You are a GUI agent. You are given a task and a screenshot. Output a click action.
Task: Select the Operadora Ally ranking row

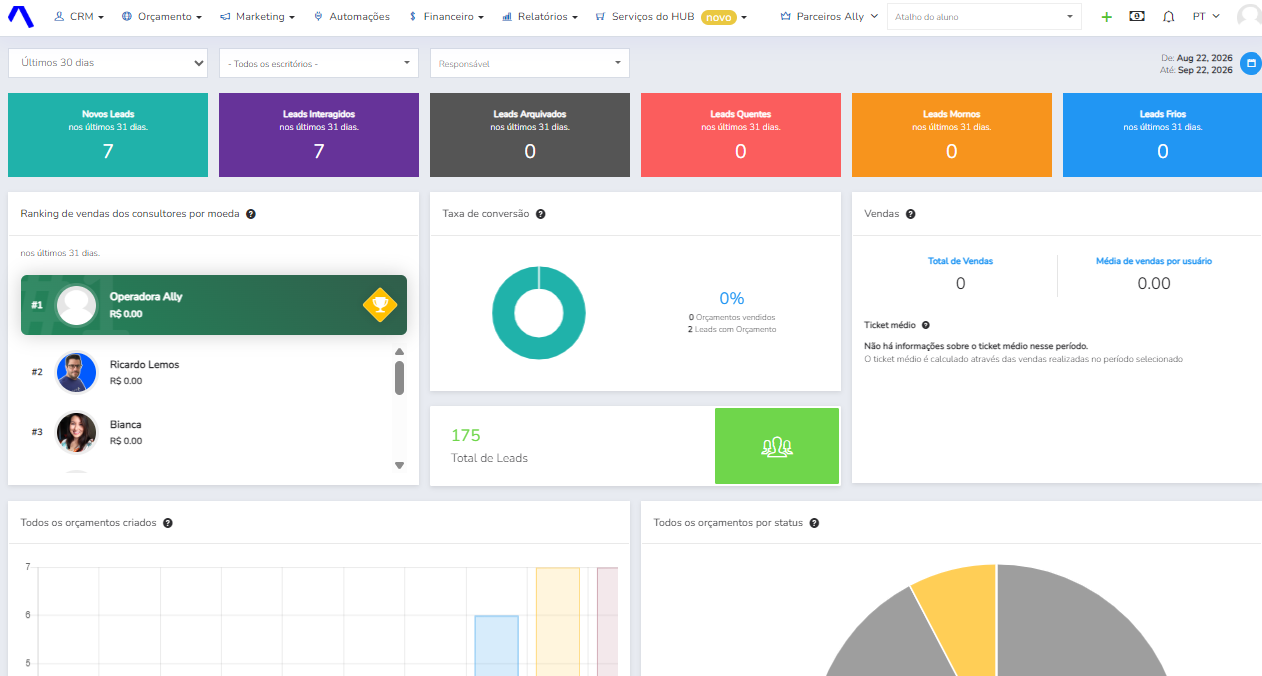coord(214,305)
